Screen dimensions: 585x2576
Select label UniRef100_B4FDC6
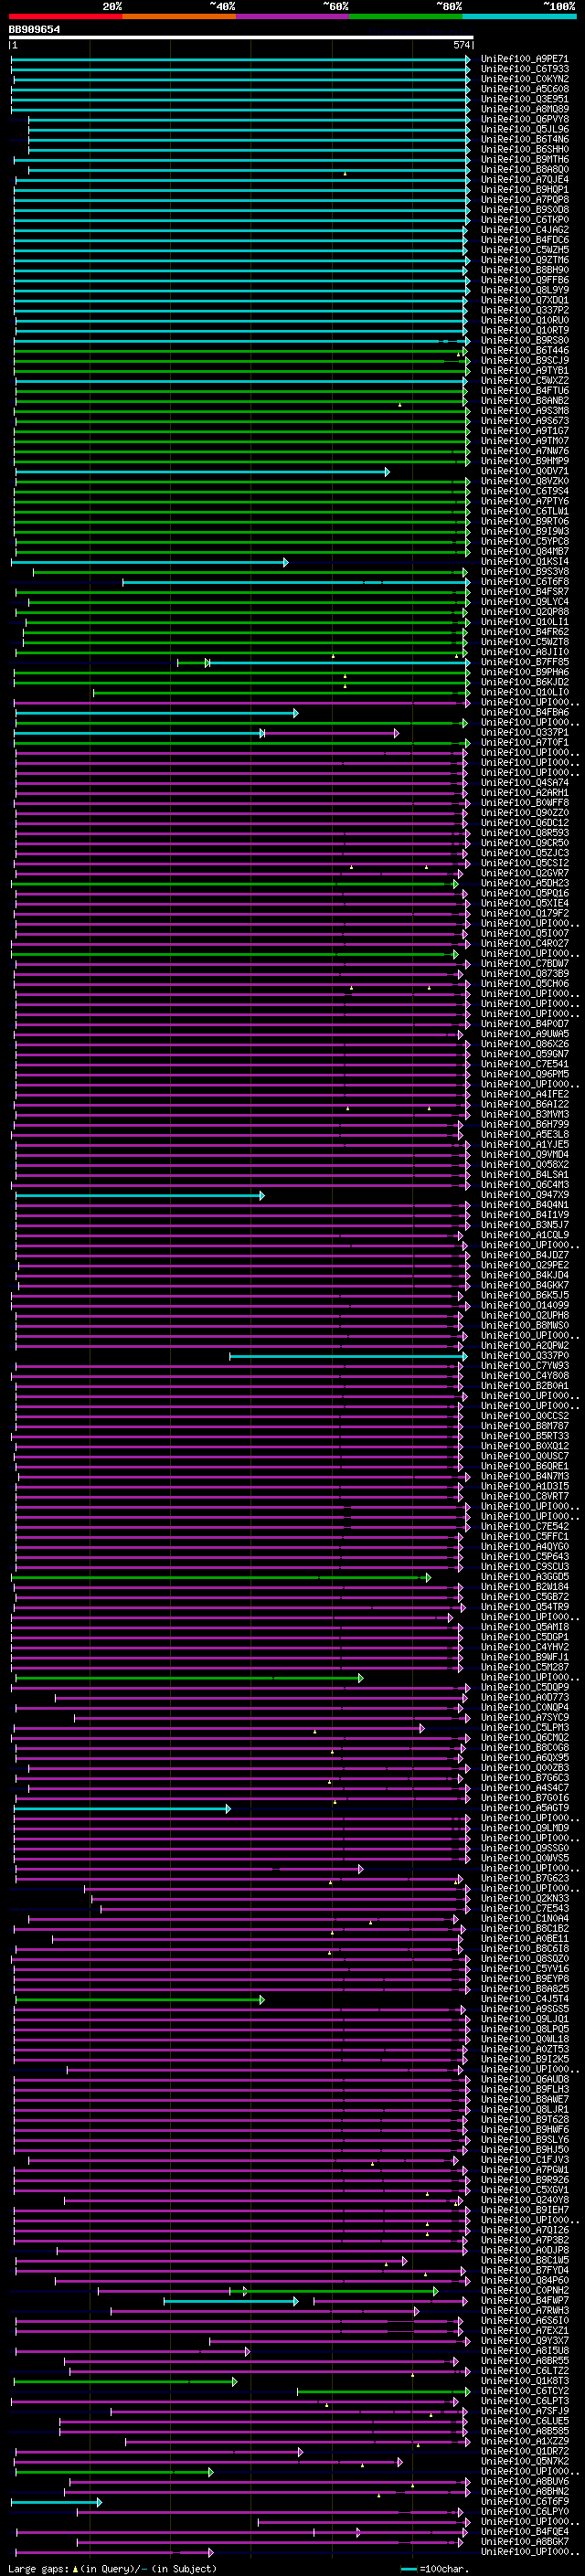(x=524, y=240)
